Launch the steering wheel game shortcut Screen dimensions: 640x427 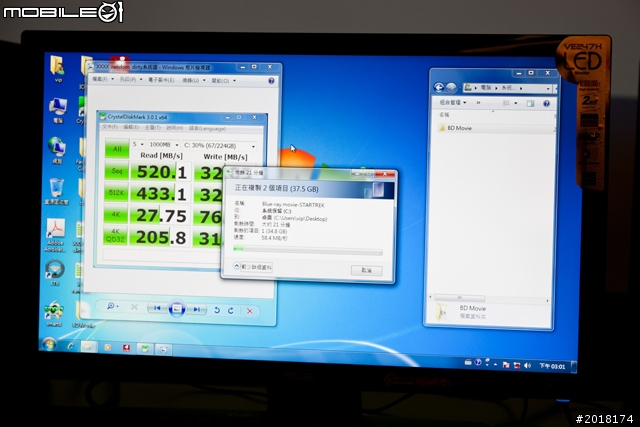[x=54, y=274]
